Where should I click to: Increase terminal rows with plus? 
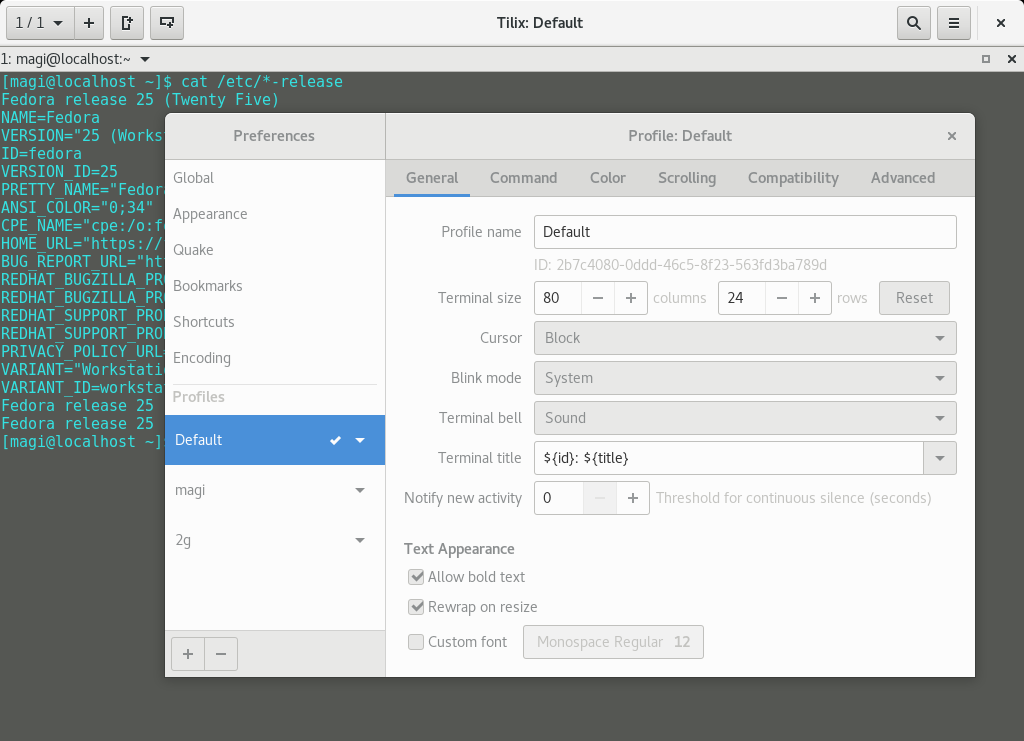coord(815,298)
